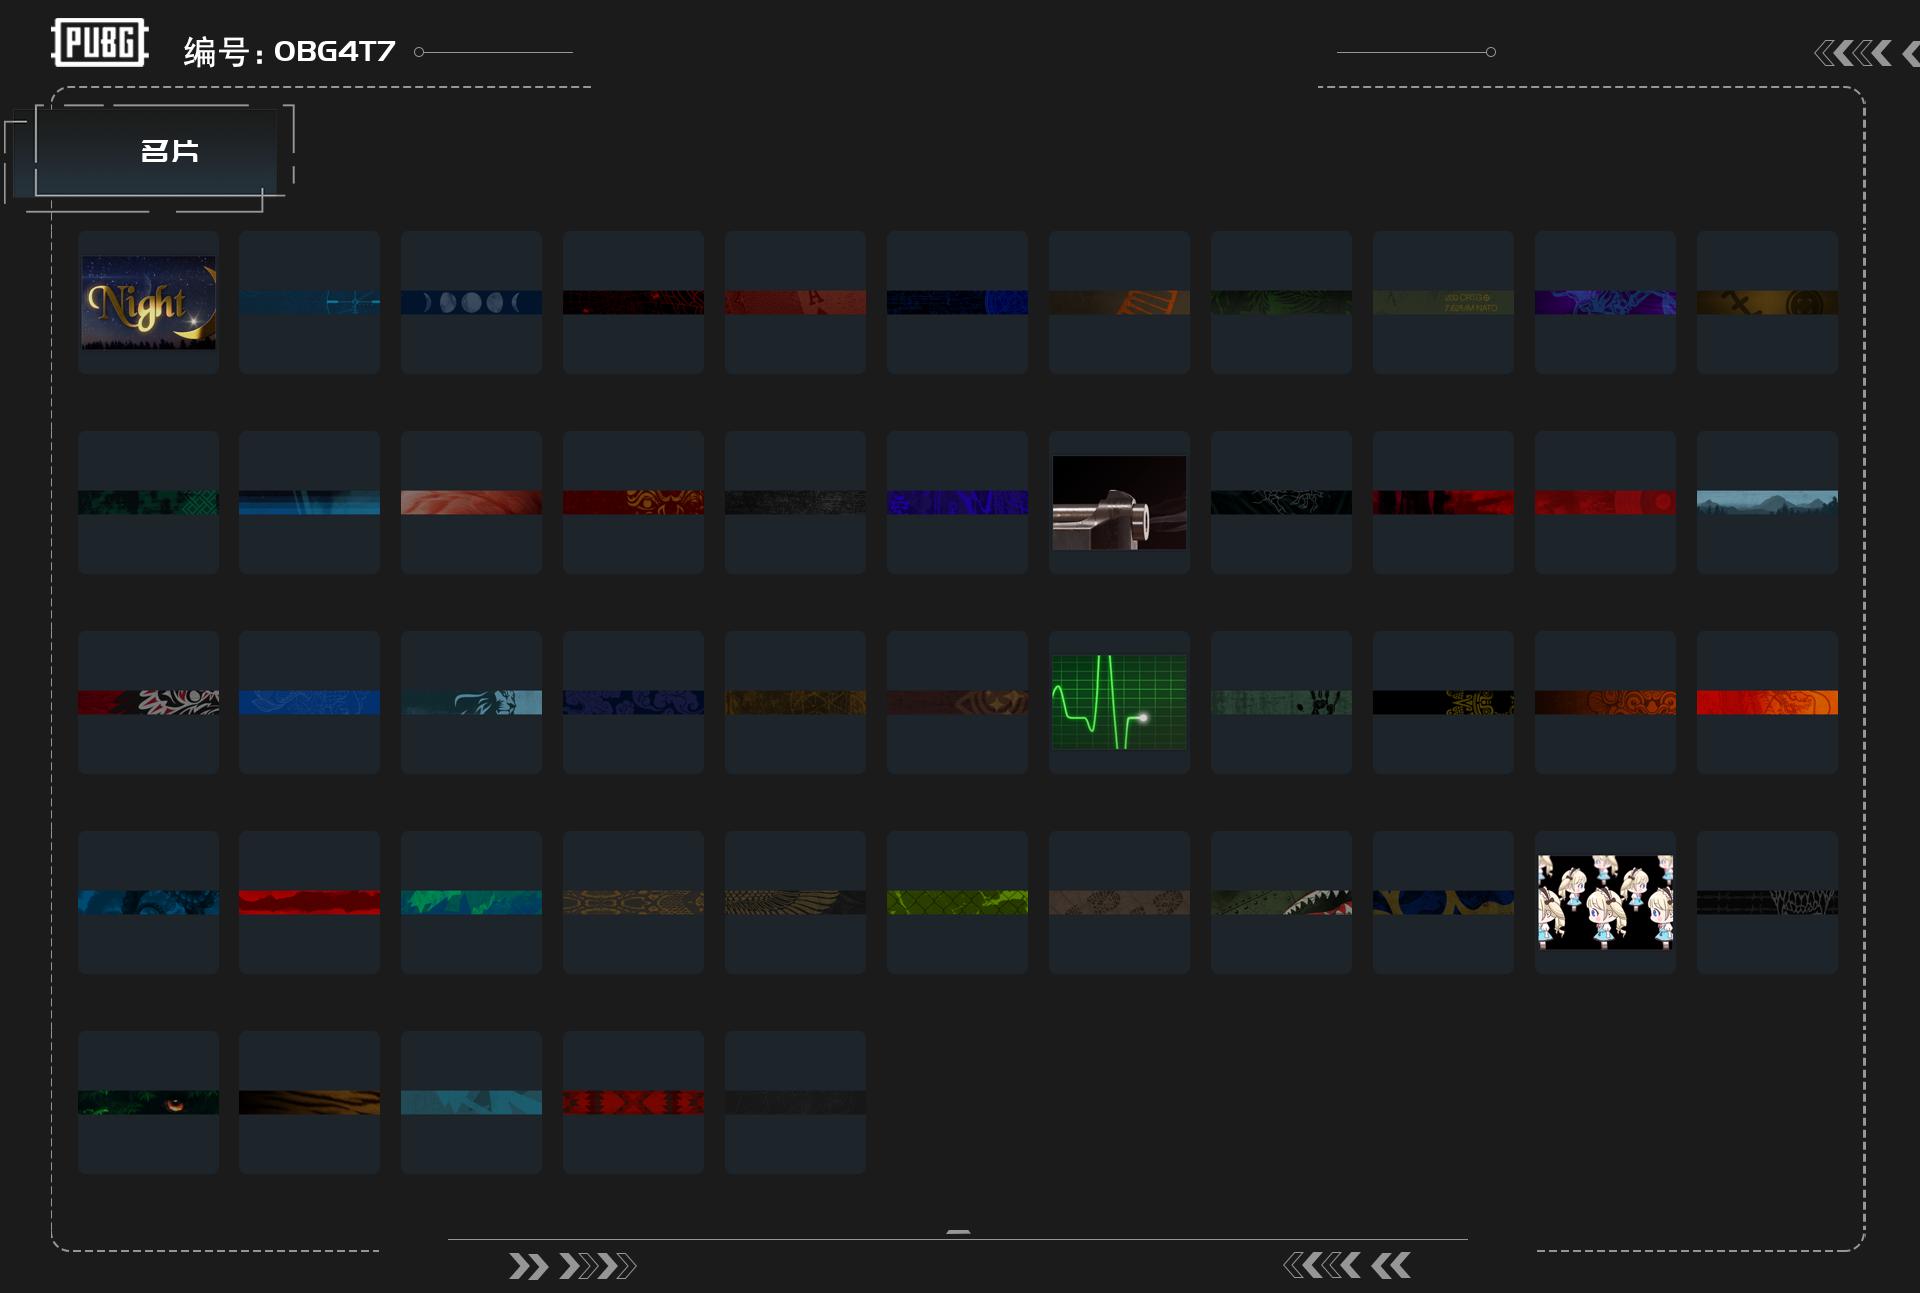The width and height of the screenshot is (1920, 1293).
Task: Click the PUBG logo
Action: [x=100, y=43]
